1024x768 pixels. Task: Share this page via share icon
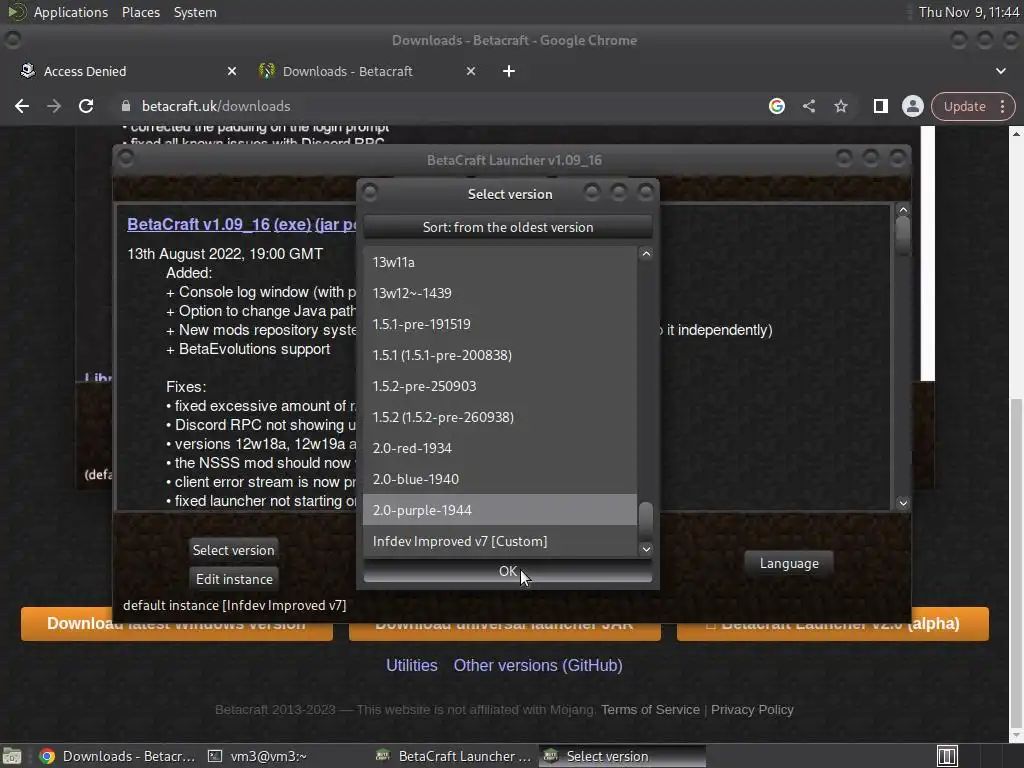click(808, 106)
